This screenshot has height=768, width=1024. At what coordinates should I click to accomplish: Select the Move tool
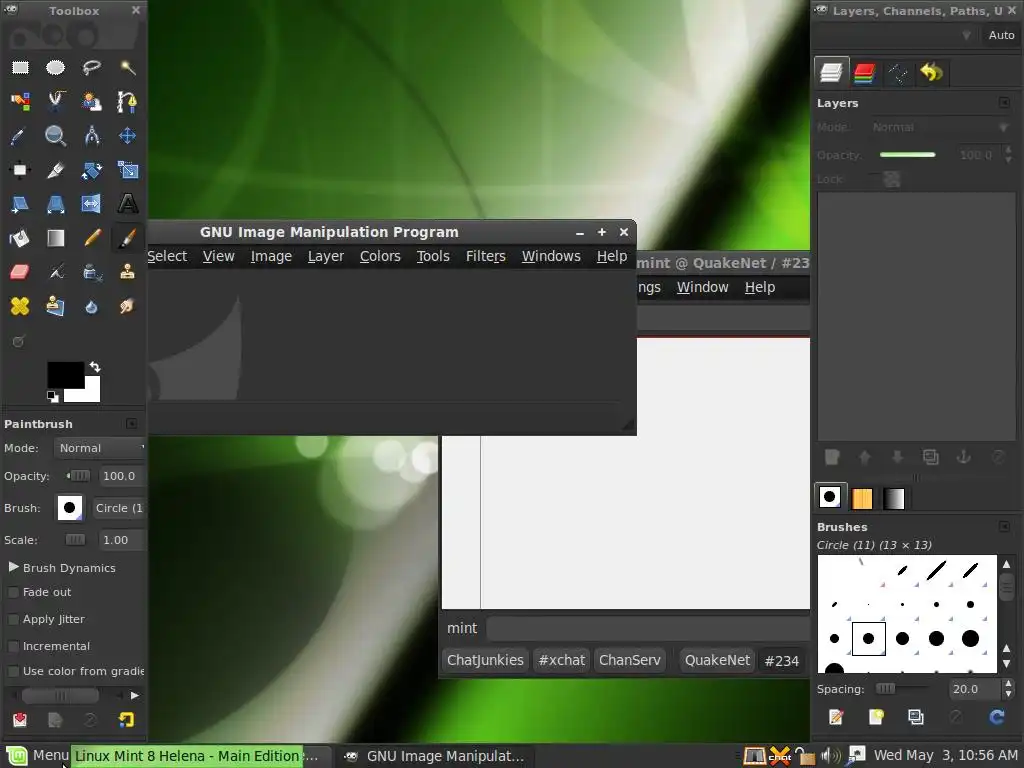127,136
